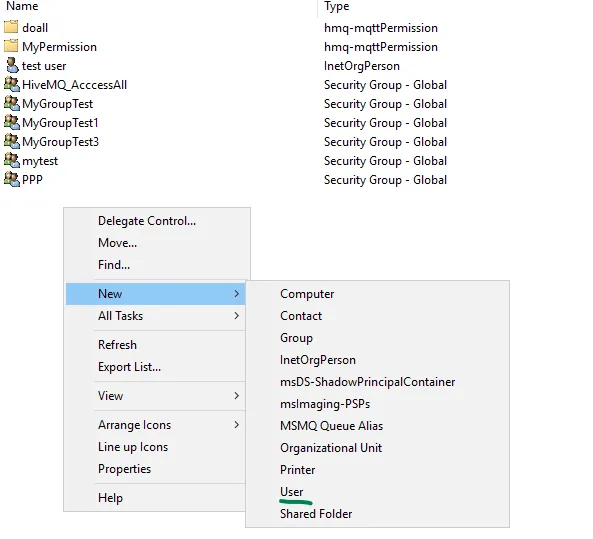The width and height of the screenshot is (593, 539).
Task: Expand the Arrange Icons submenu arrow
Action: coord(237,425)
